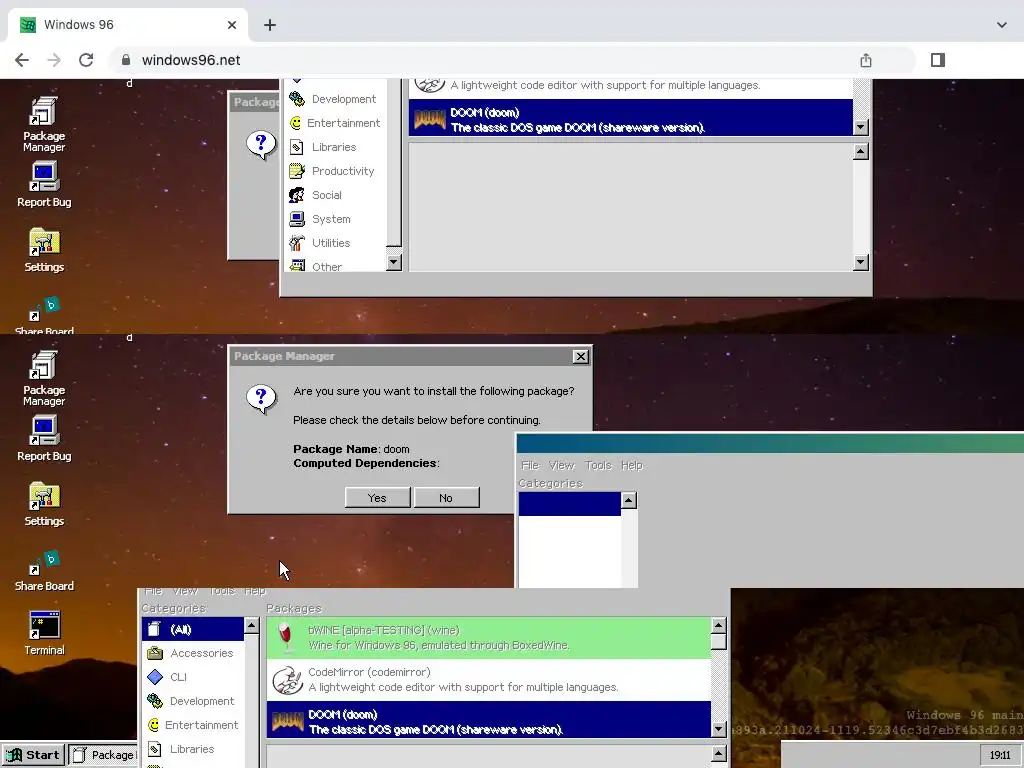Image resolution: width=1024 pixels, height=768 pixels.
Task: Confirm installation with the Yes button
Action: pyautogui.click(x=377, y=498)
